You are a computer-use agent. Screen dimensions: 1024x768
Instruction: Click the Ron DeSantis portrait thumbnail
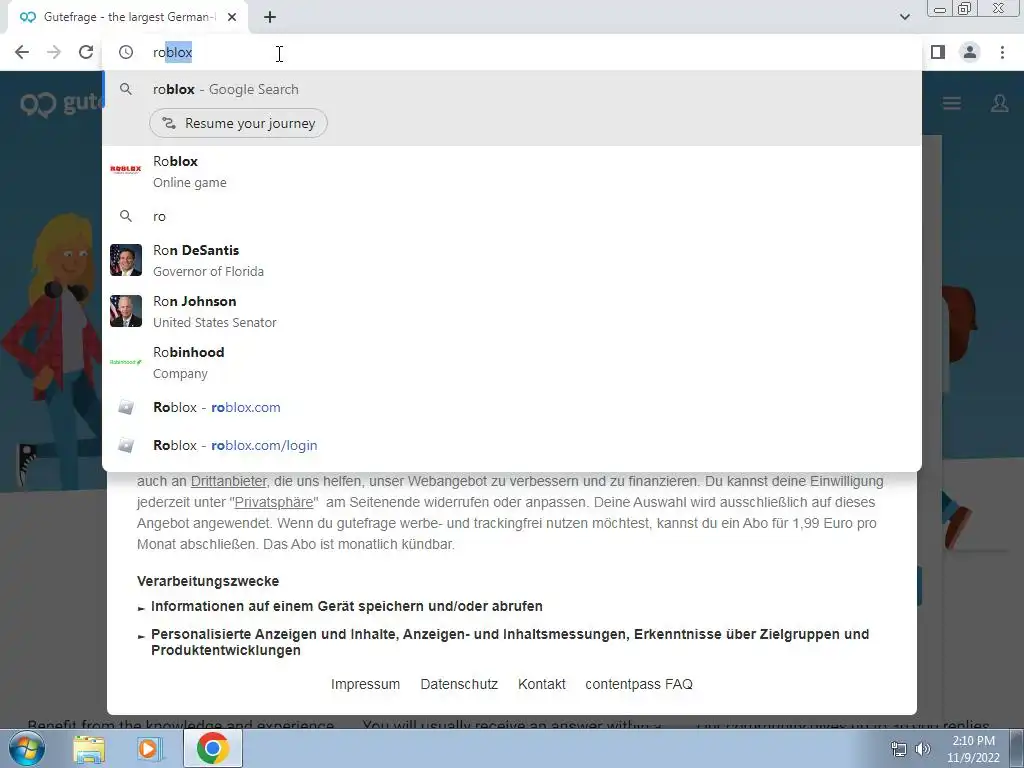pos(126,260)
